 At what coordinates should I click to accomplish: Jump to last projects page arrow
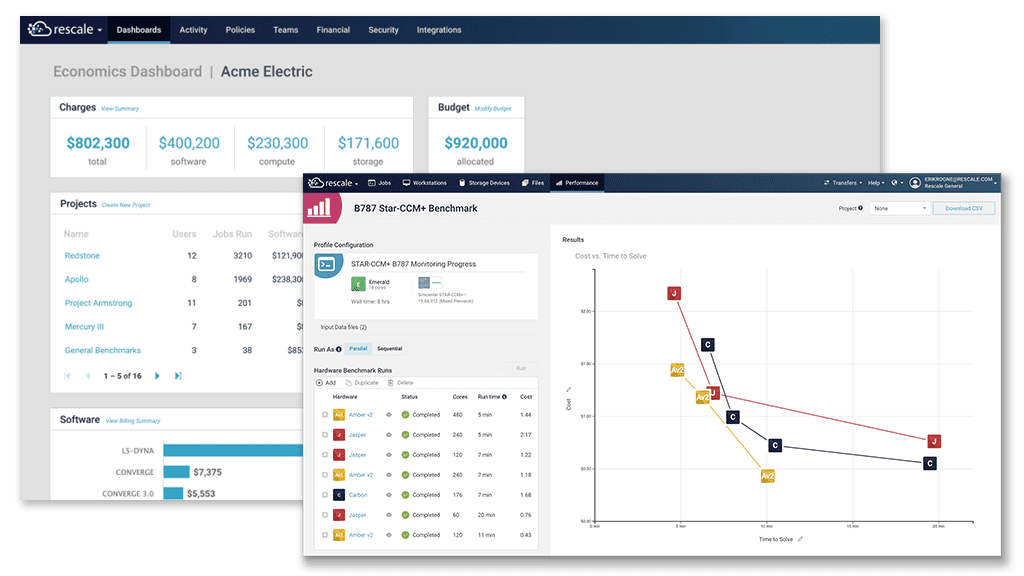[x=178, y=376]
